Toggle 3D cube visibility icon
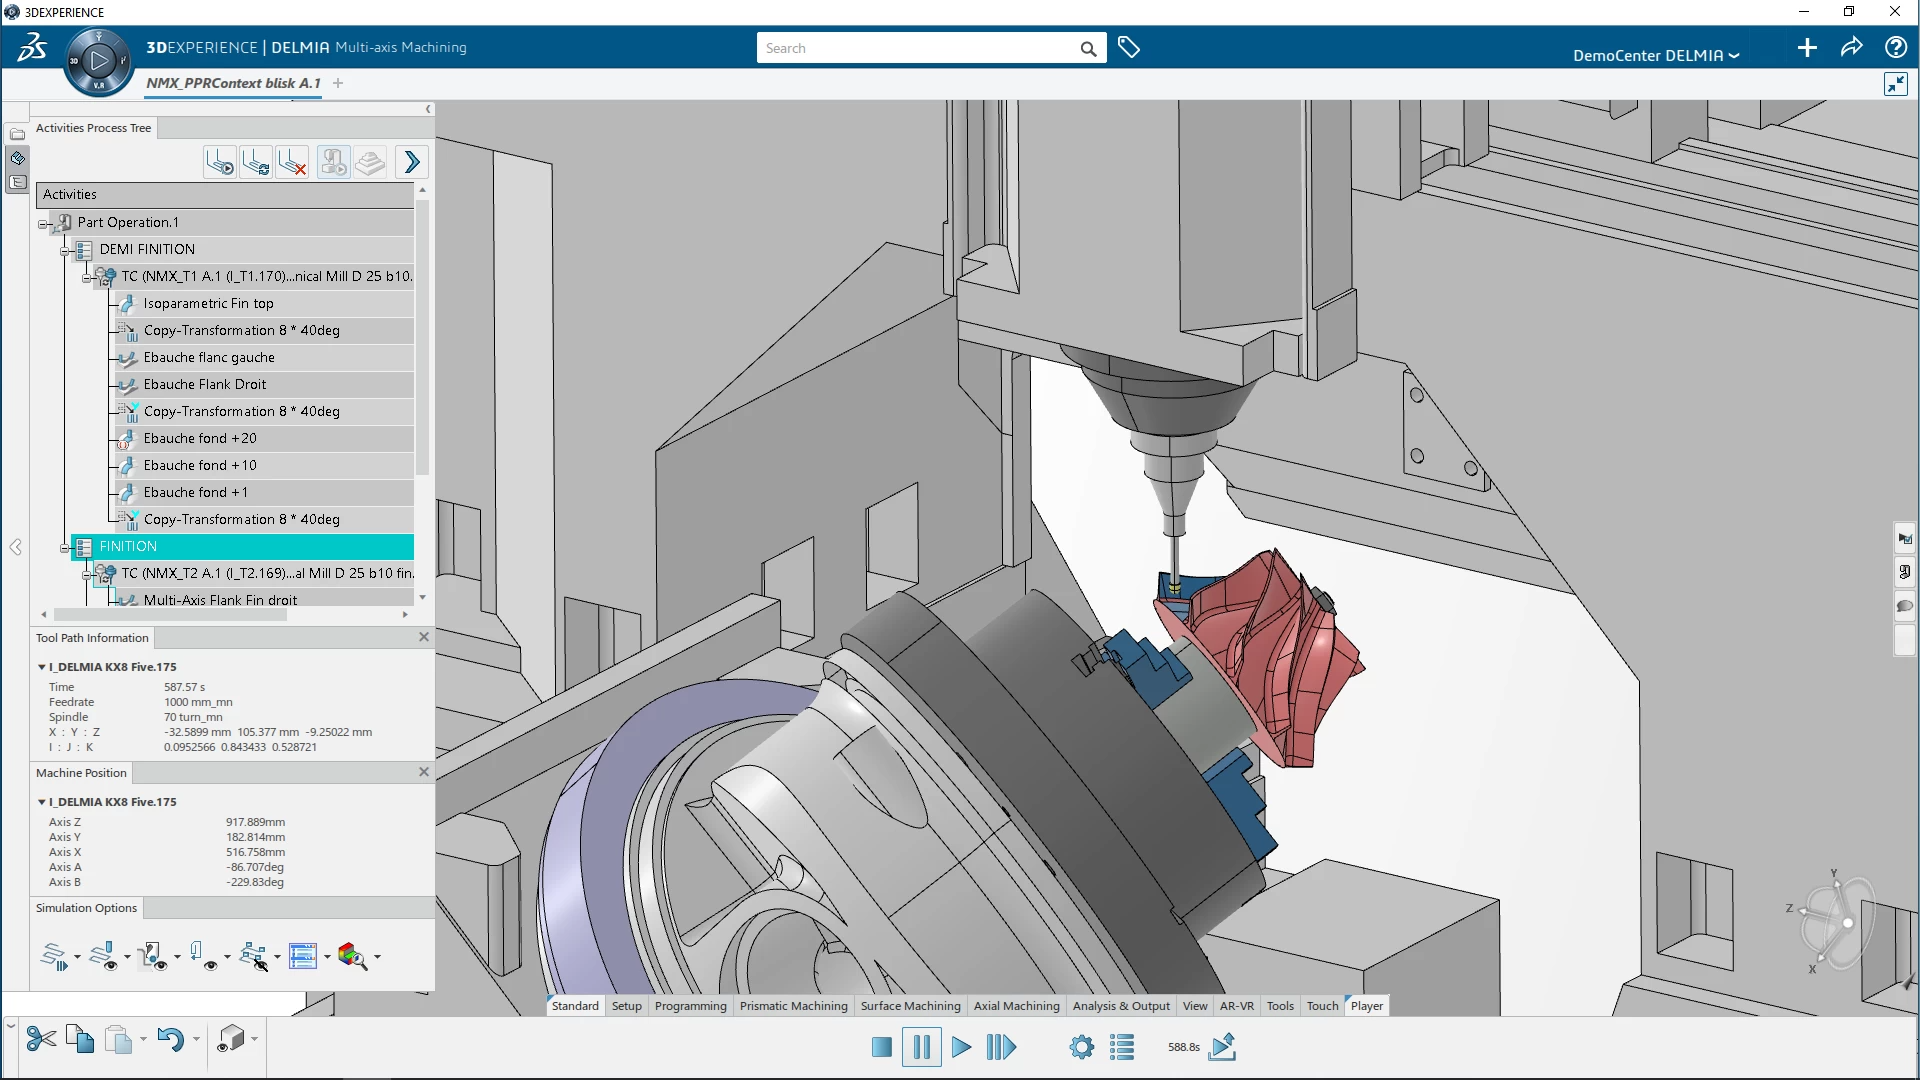The height and width of the screenshot is (1080, 1920). click(x=230, y=1039)
